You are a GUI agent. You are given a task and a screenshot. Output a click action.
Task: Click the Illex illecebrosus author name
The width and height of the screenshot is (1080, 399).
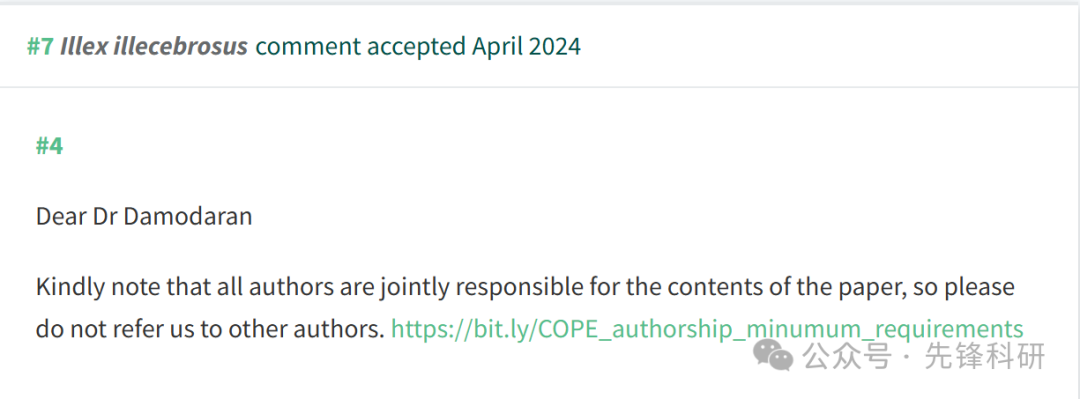click(154, 47)
